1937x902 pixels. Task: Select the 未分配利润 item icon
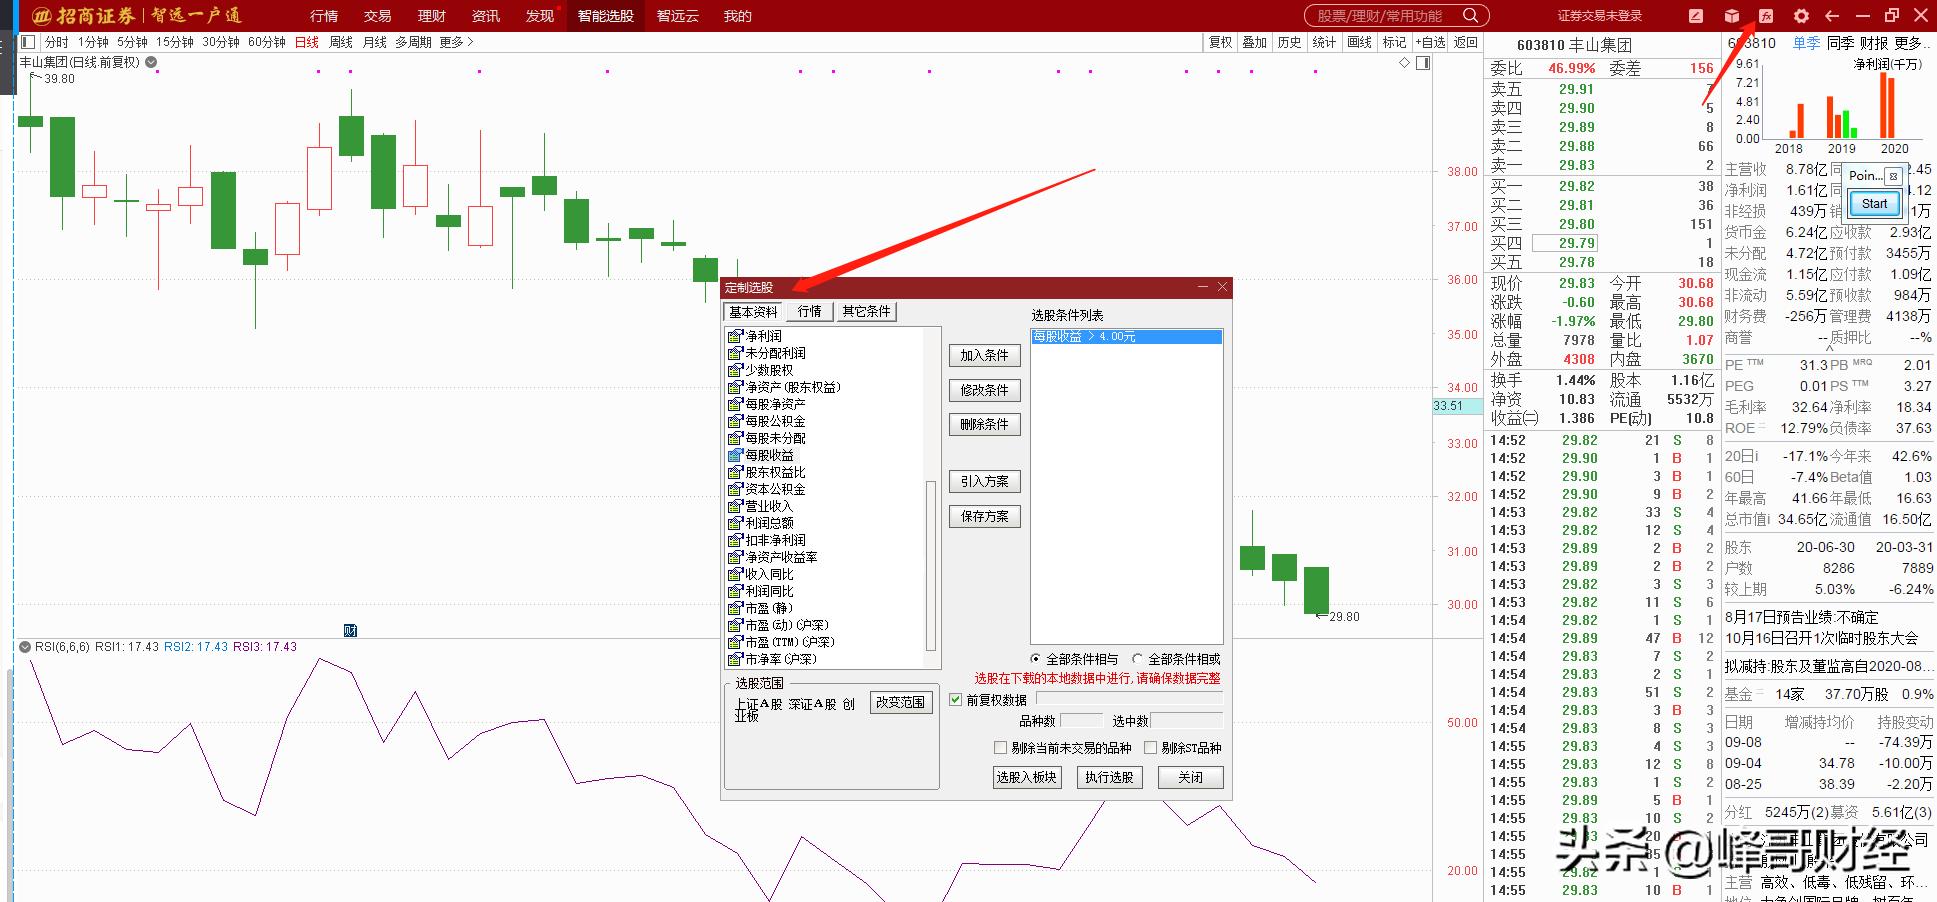[735, 353]
